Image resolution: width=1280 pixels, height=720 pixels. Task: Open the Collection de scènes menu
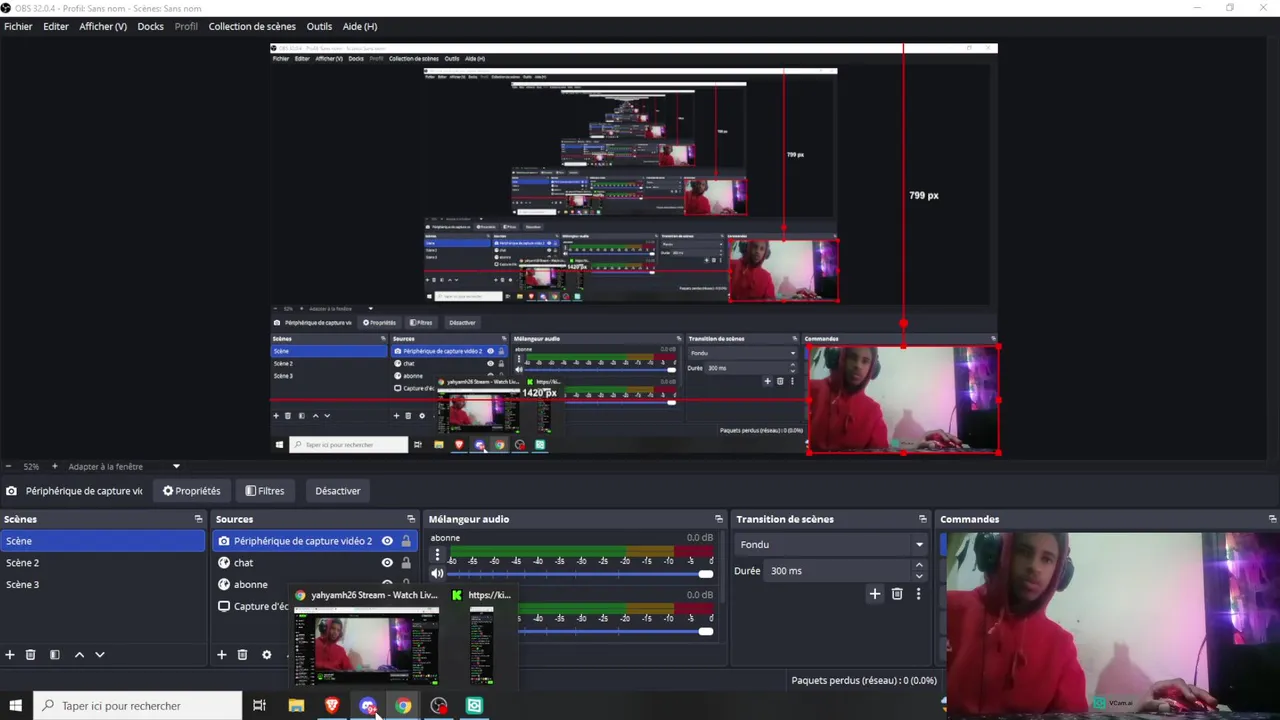[252, 26]
